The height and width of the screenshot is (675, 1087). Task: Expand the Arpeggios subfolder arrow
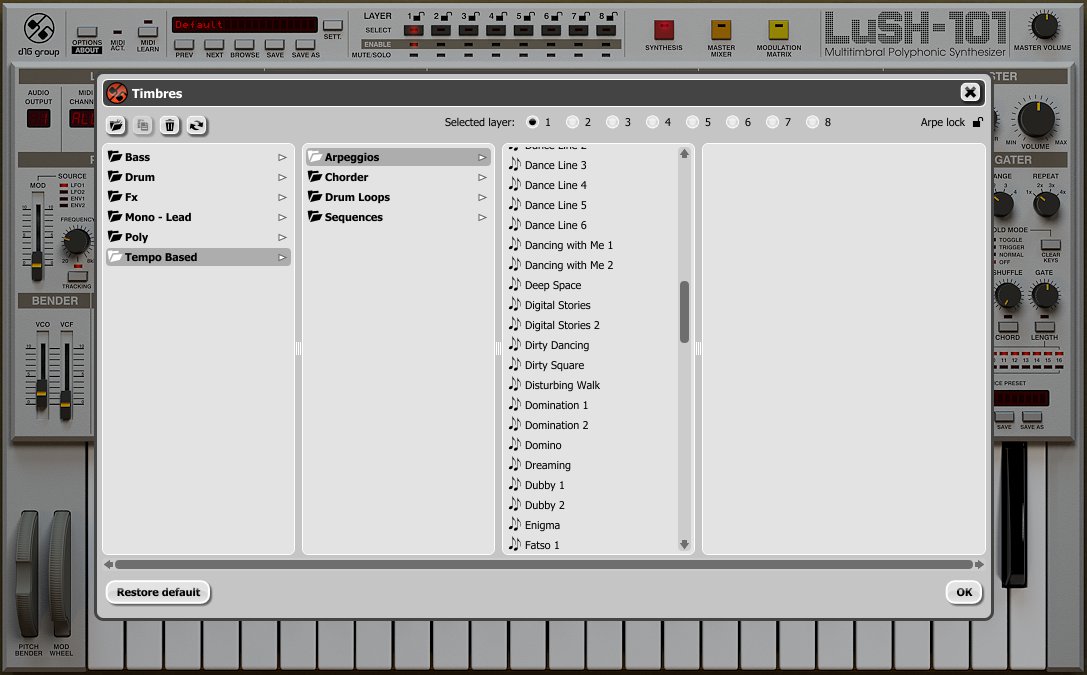tap(482, 157)
